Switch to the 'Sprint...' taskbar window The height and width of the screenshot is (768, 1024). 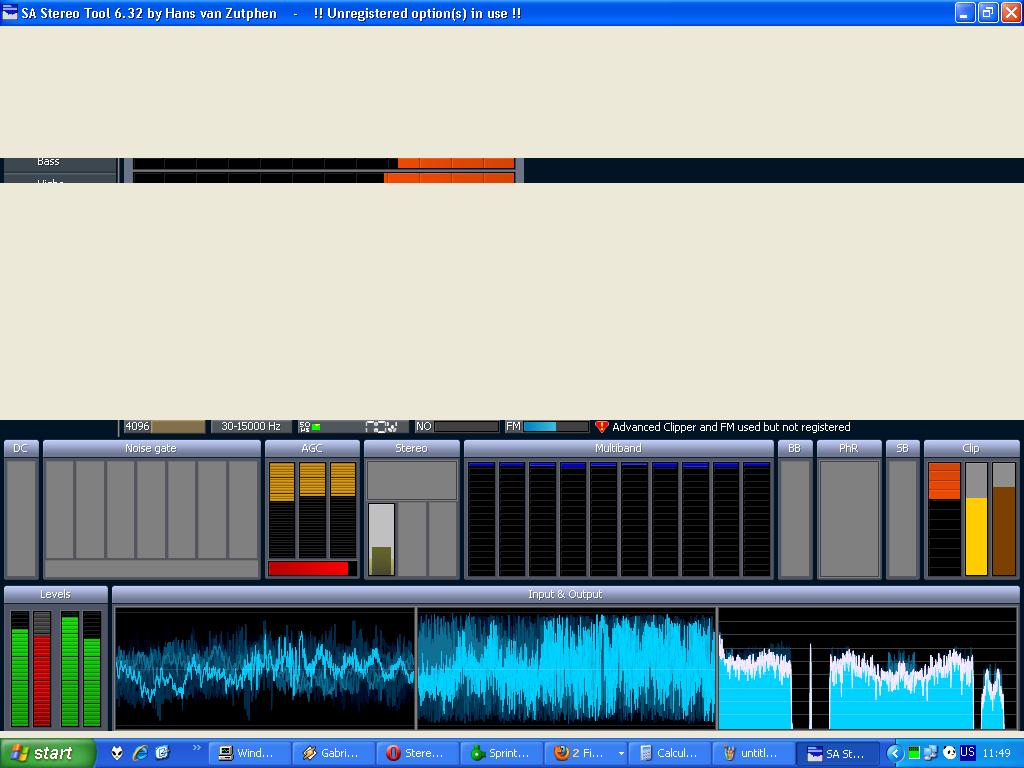pos(503,753)
